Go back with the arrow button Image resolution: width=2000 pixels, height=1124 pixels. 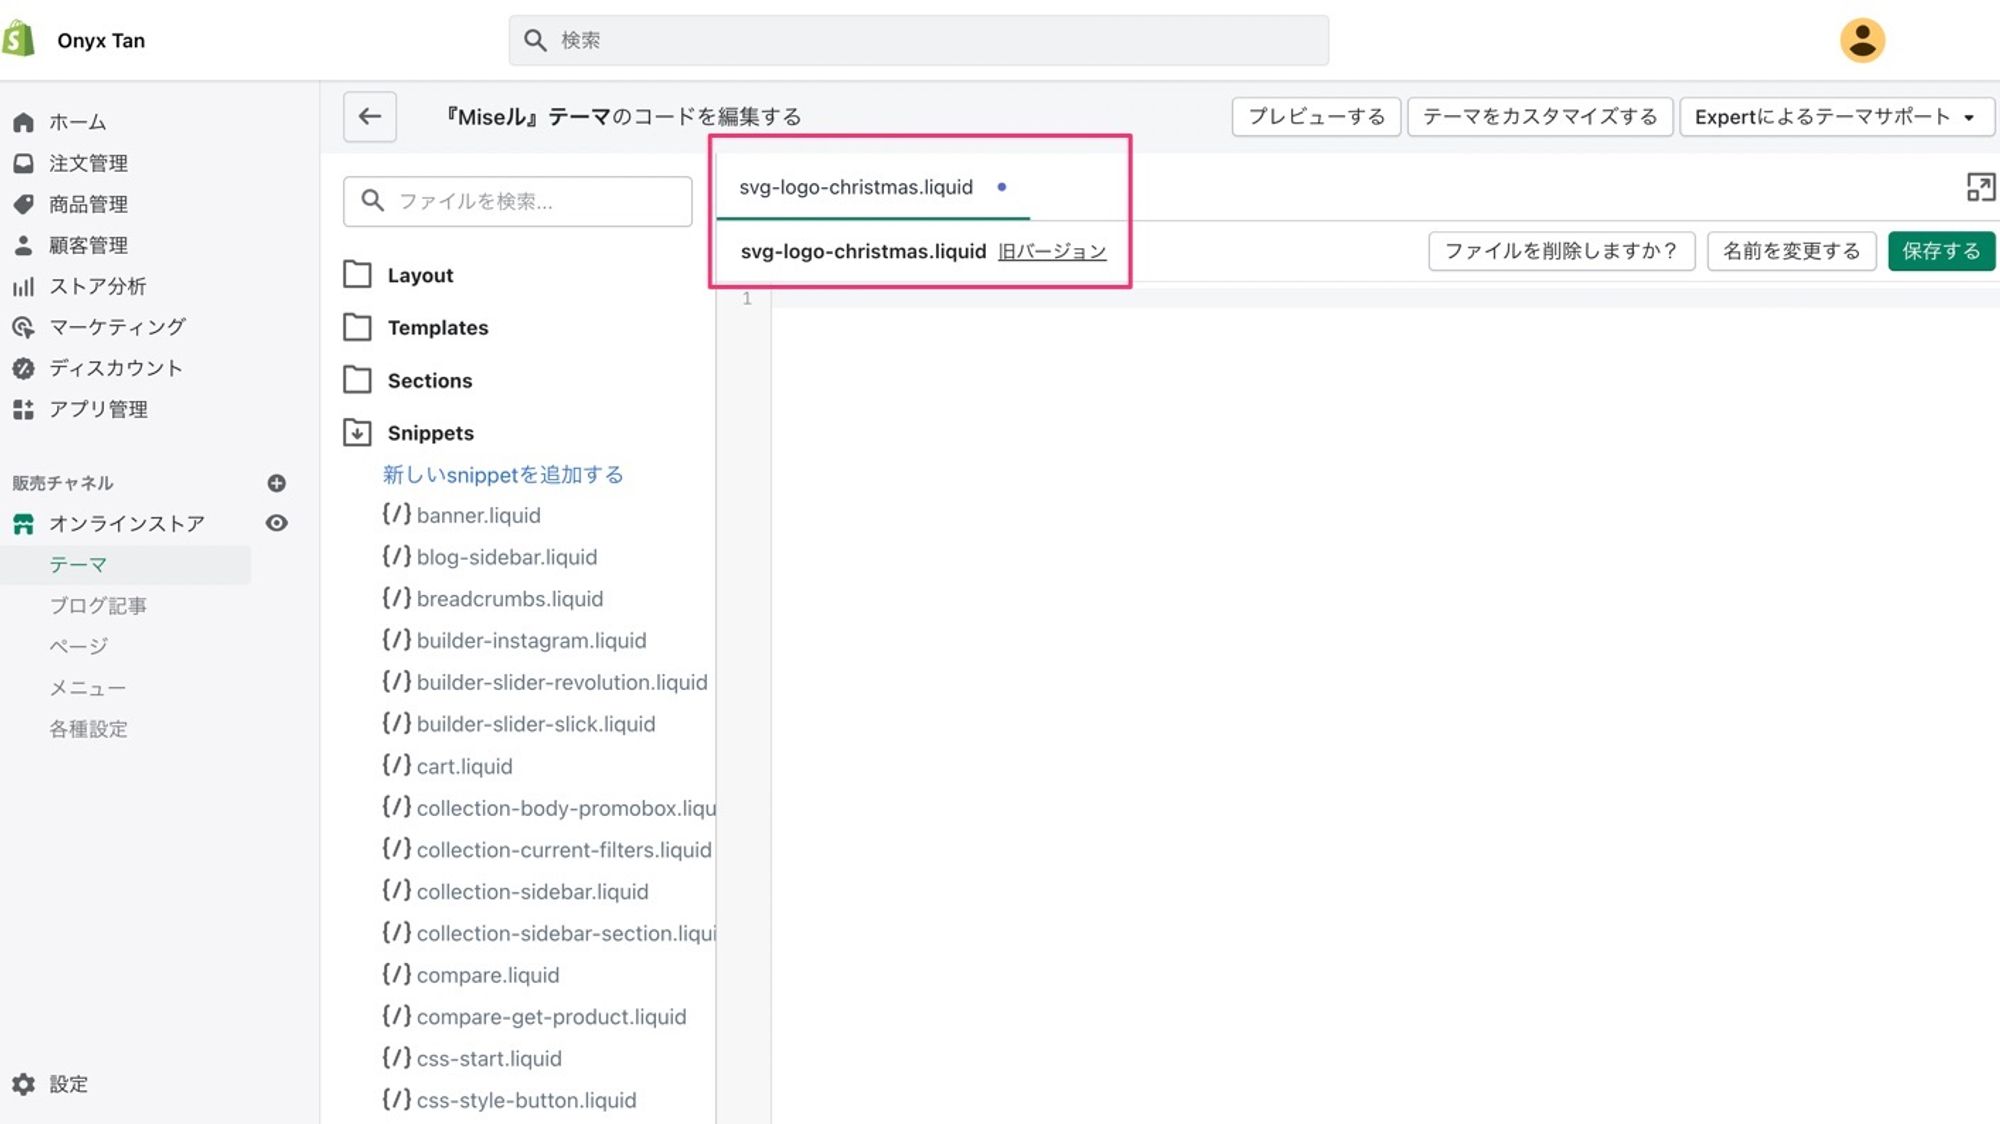pyautogui.click(x=370, y=116)
